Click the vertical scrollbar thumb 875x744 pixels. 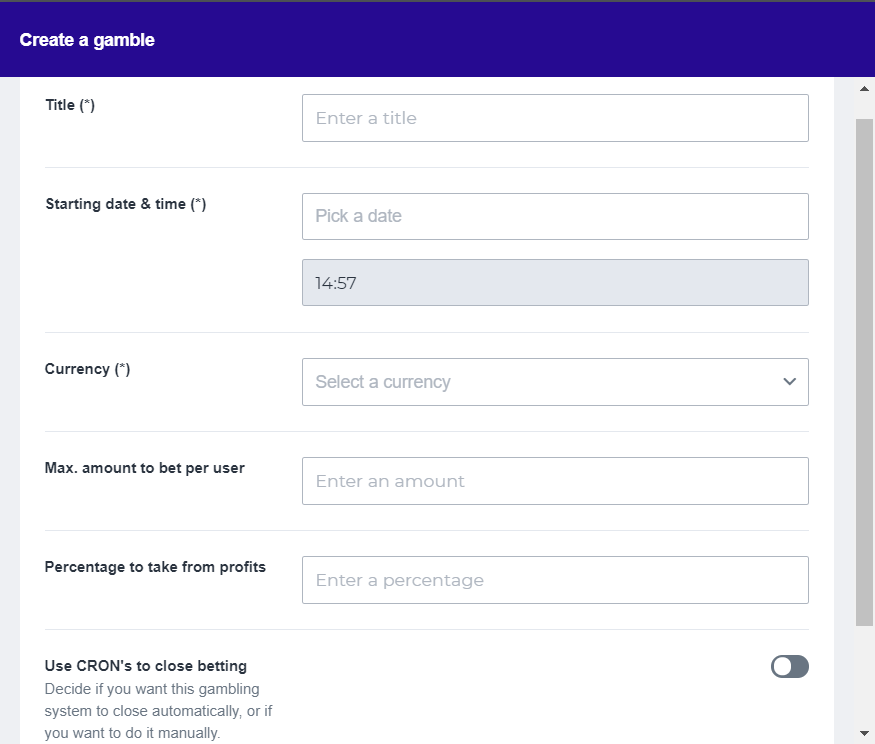coord(864,370)
